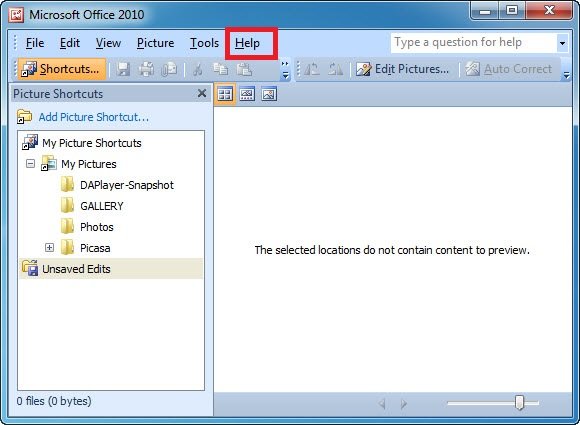580x425 pixels.
Task: Click the My Picture Shortcuts icon
Action: pos(30,142)
